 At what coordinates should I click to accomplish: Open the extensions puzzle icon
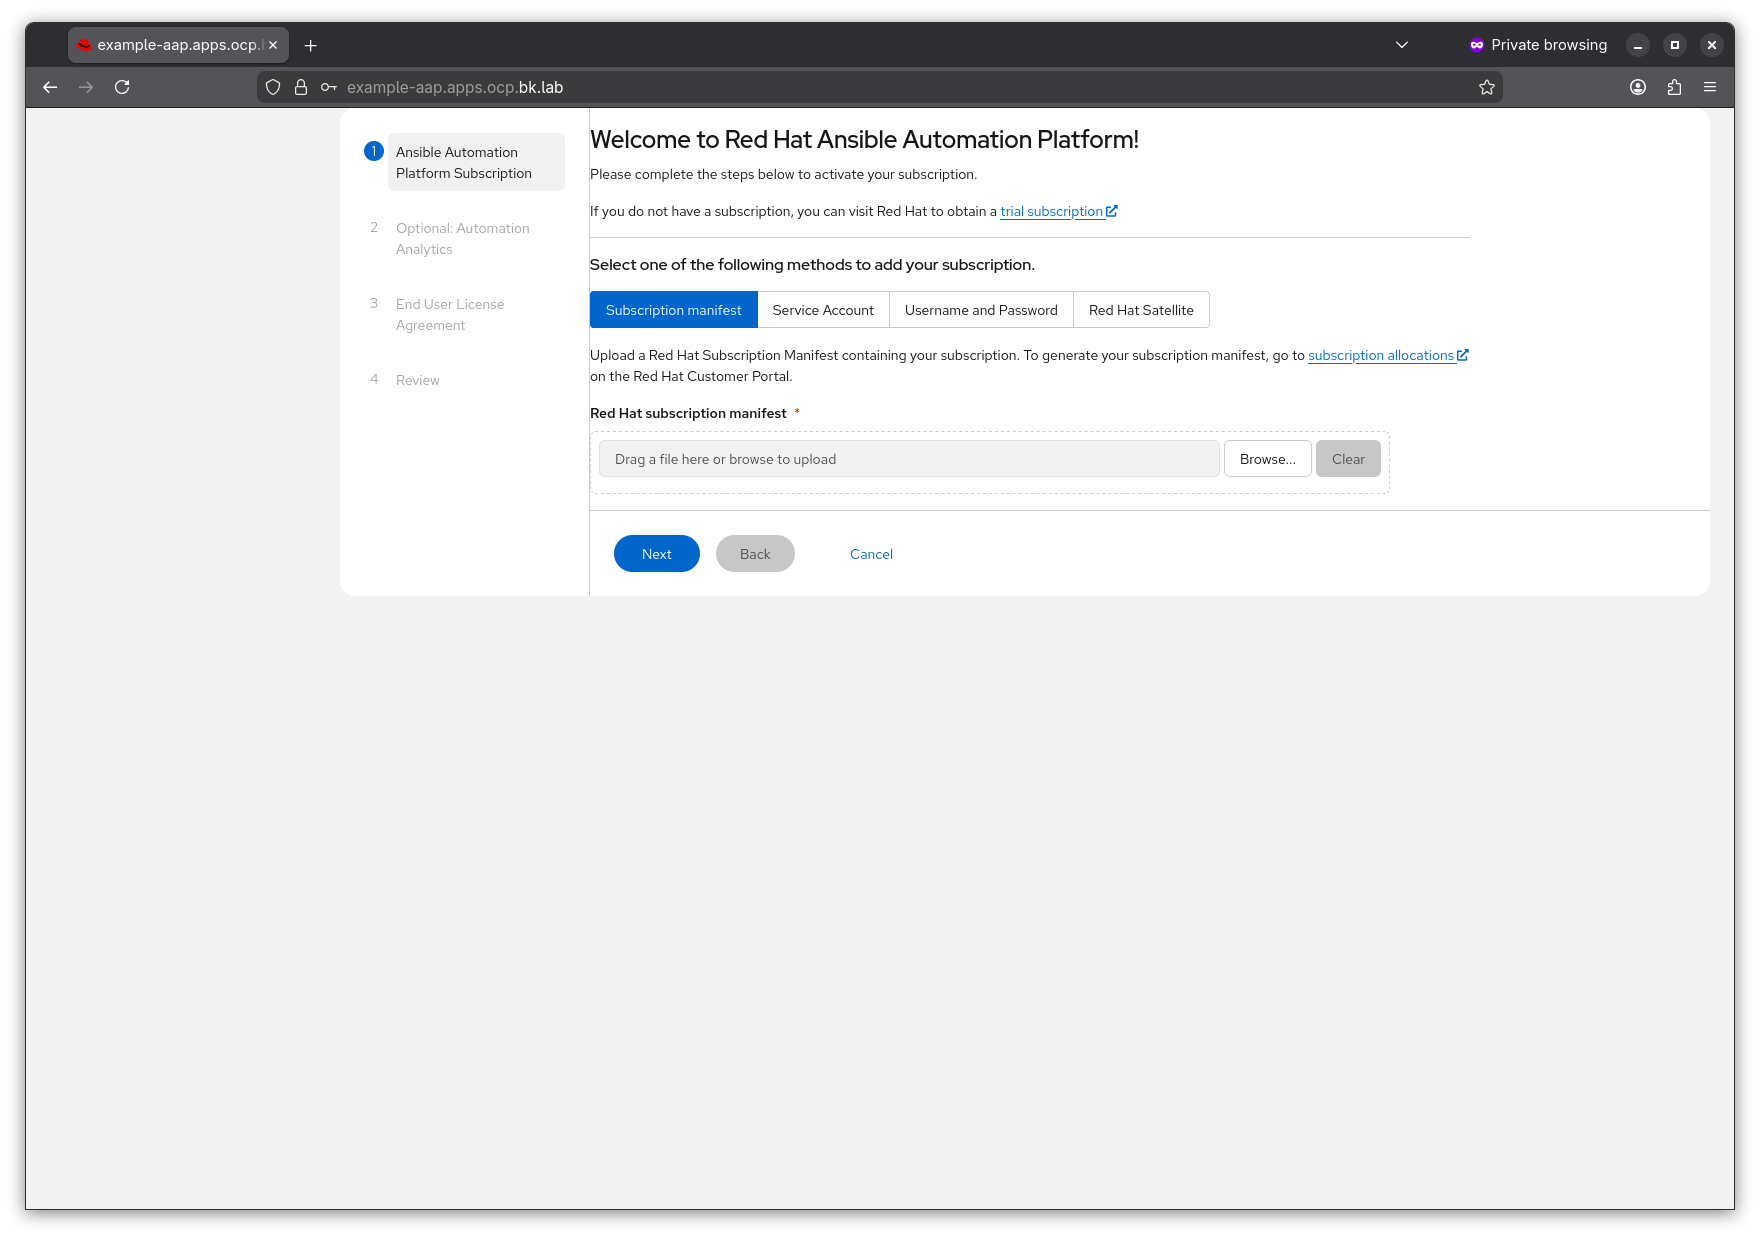coord(1674,87)
